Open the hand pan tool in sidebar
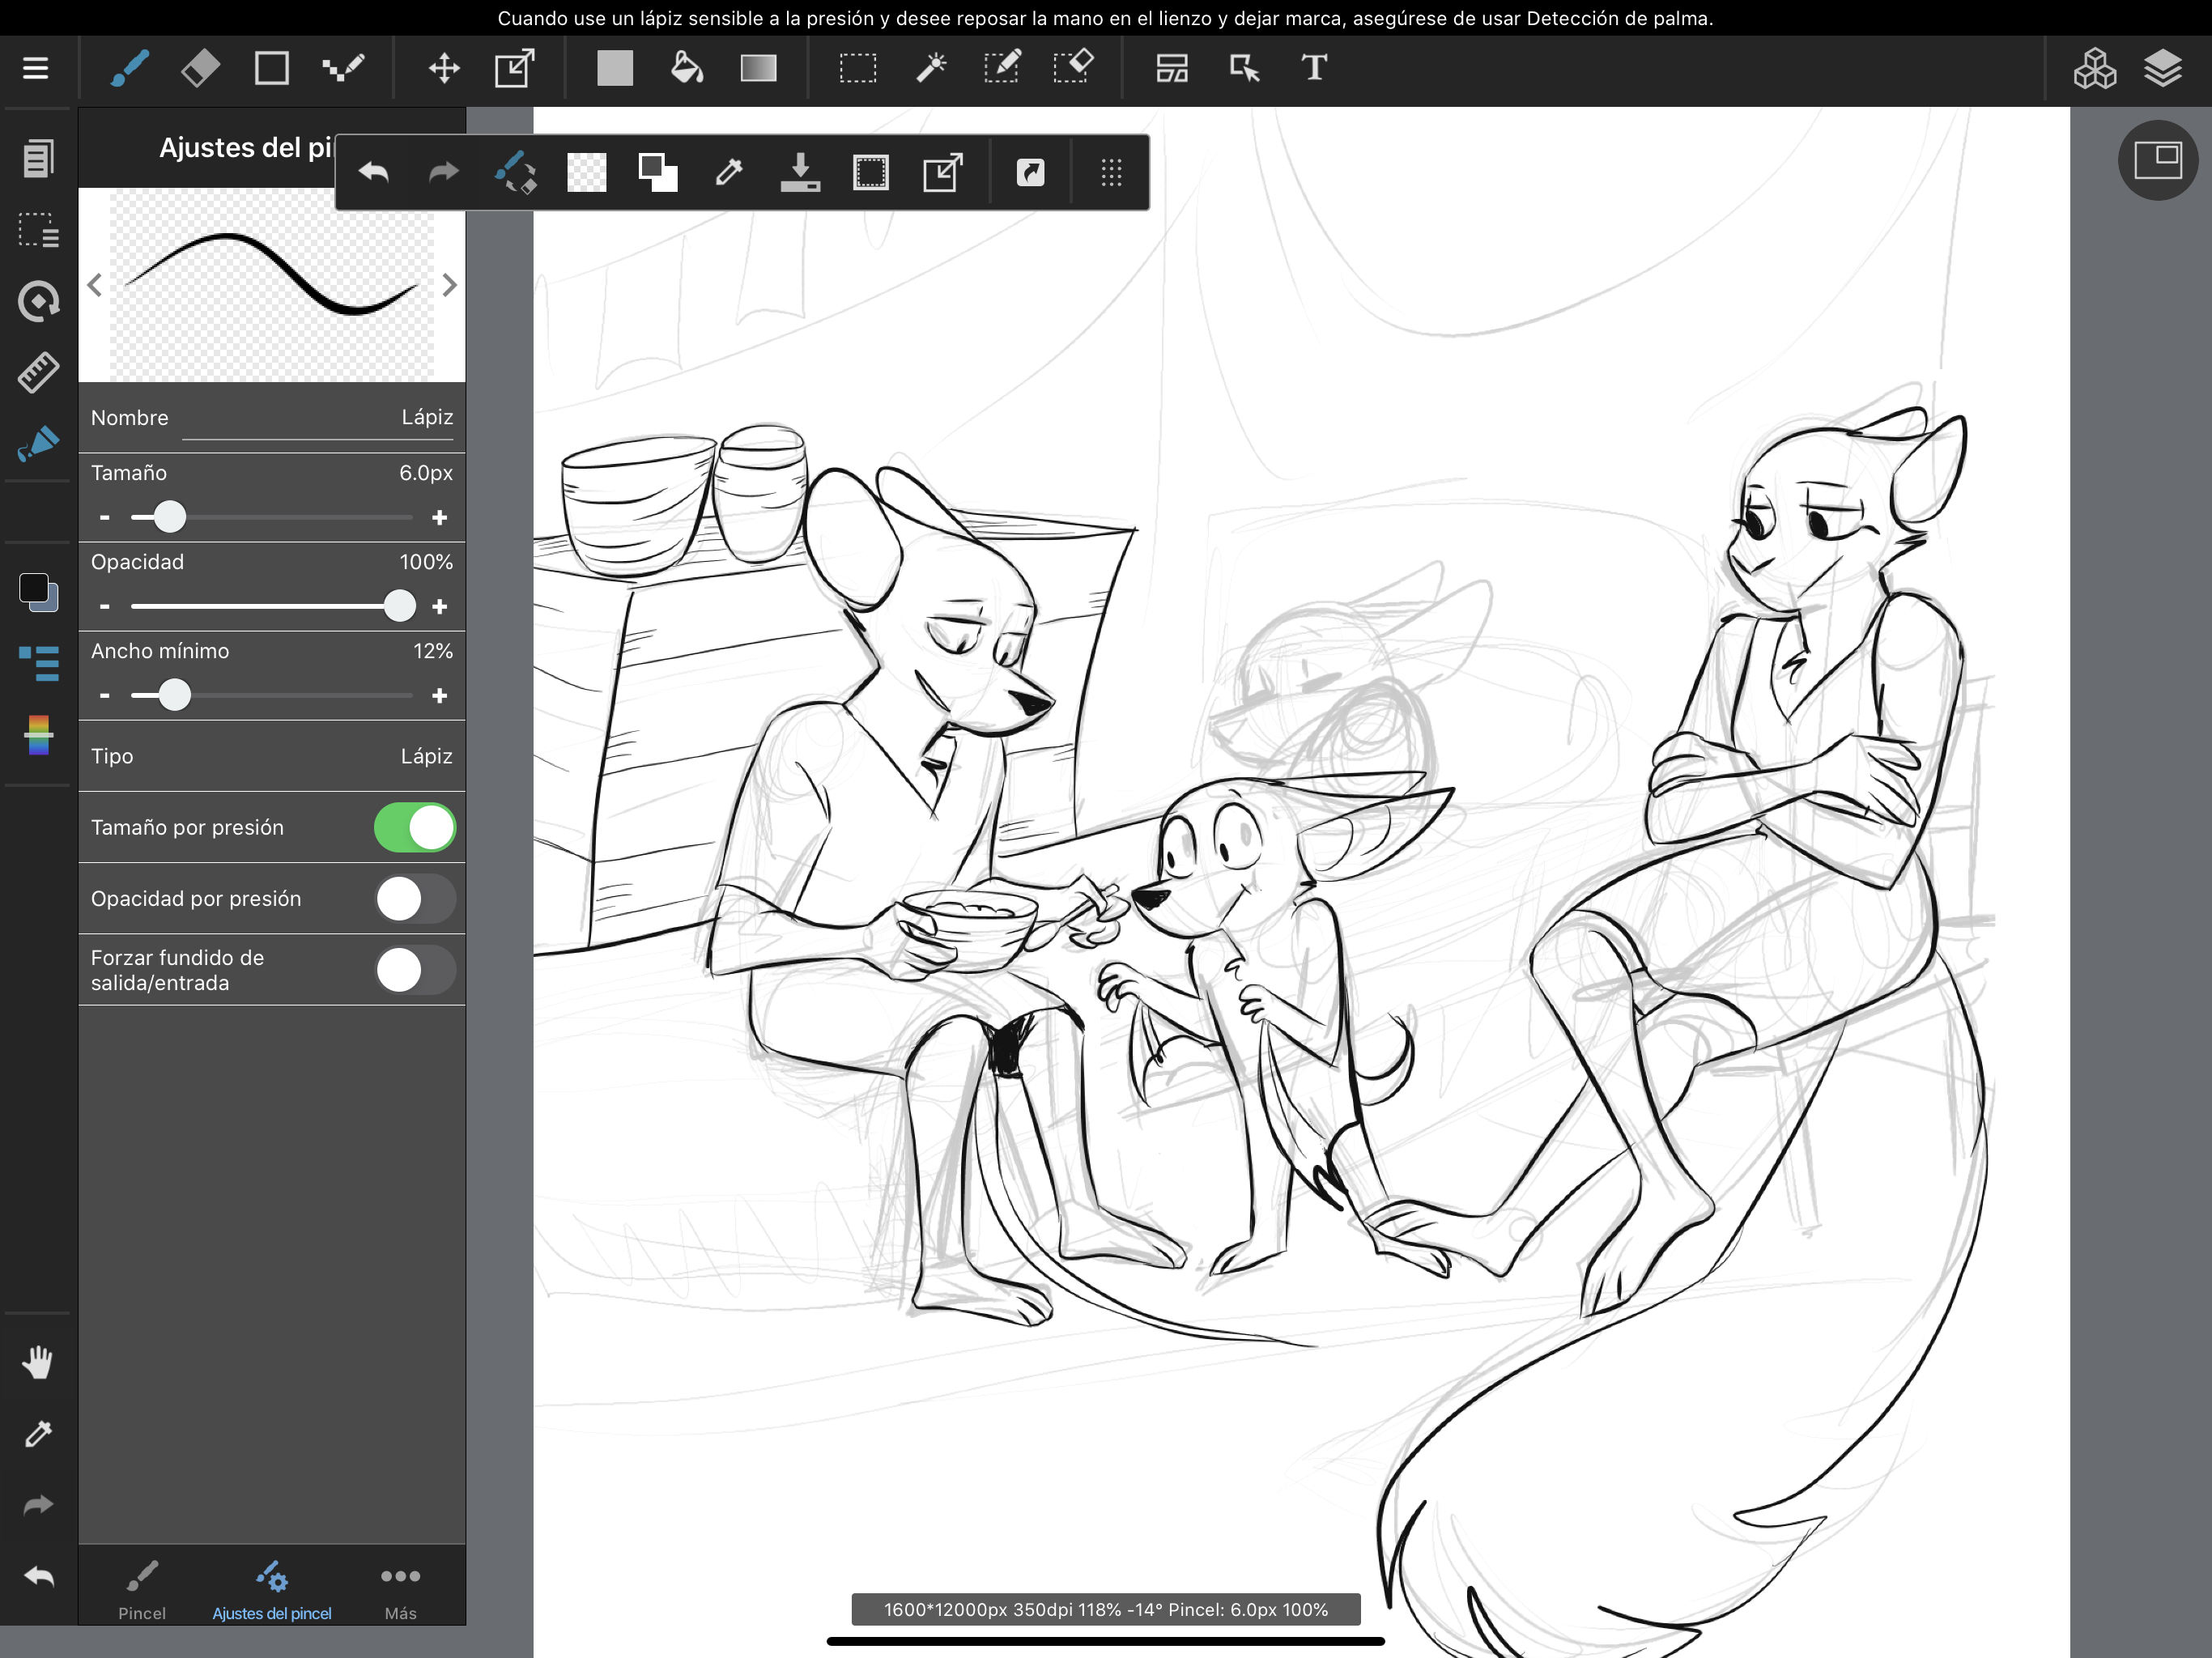 38,1362
